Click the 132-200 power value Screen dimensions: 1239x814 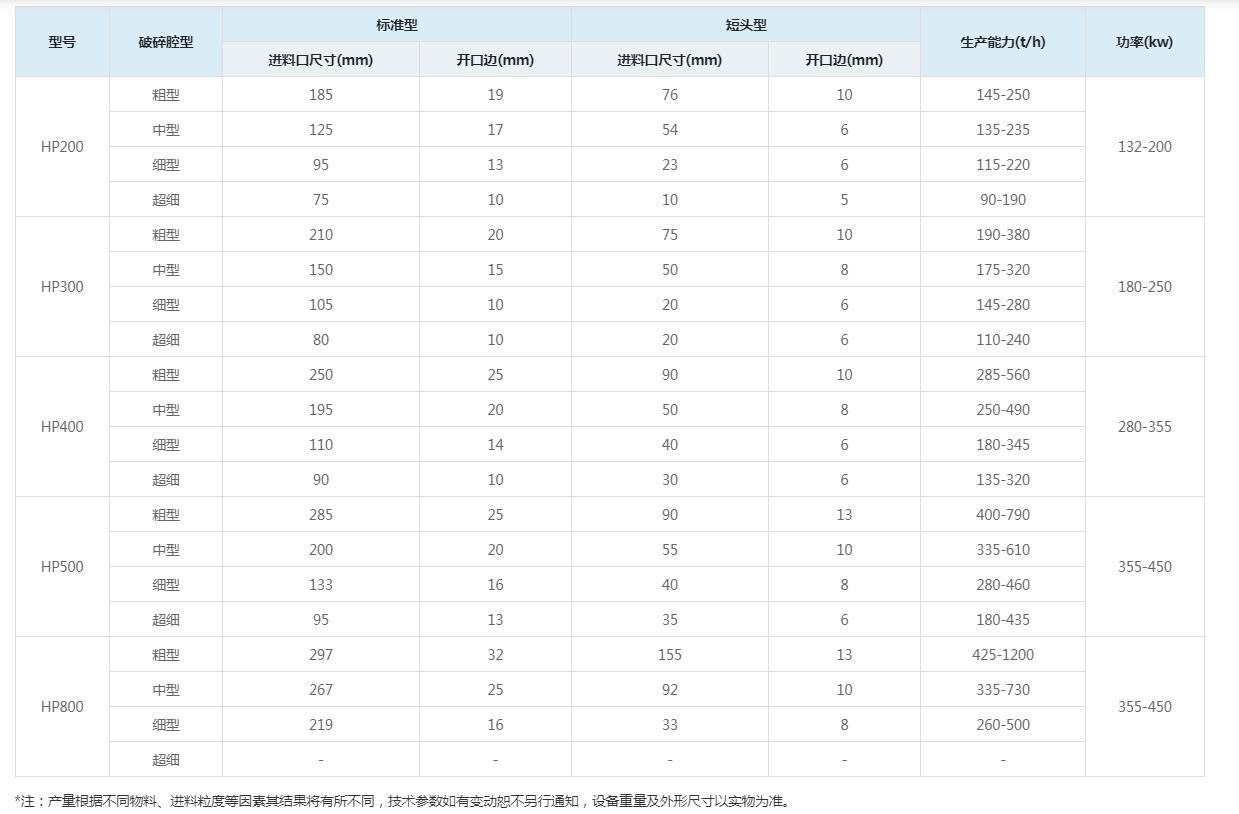1145,147
